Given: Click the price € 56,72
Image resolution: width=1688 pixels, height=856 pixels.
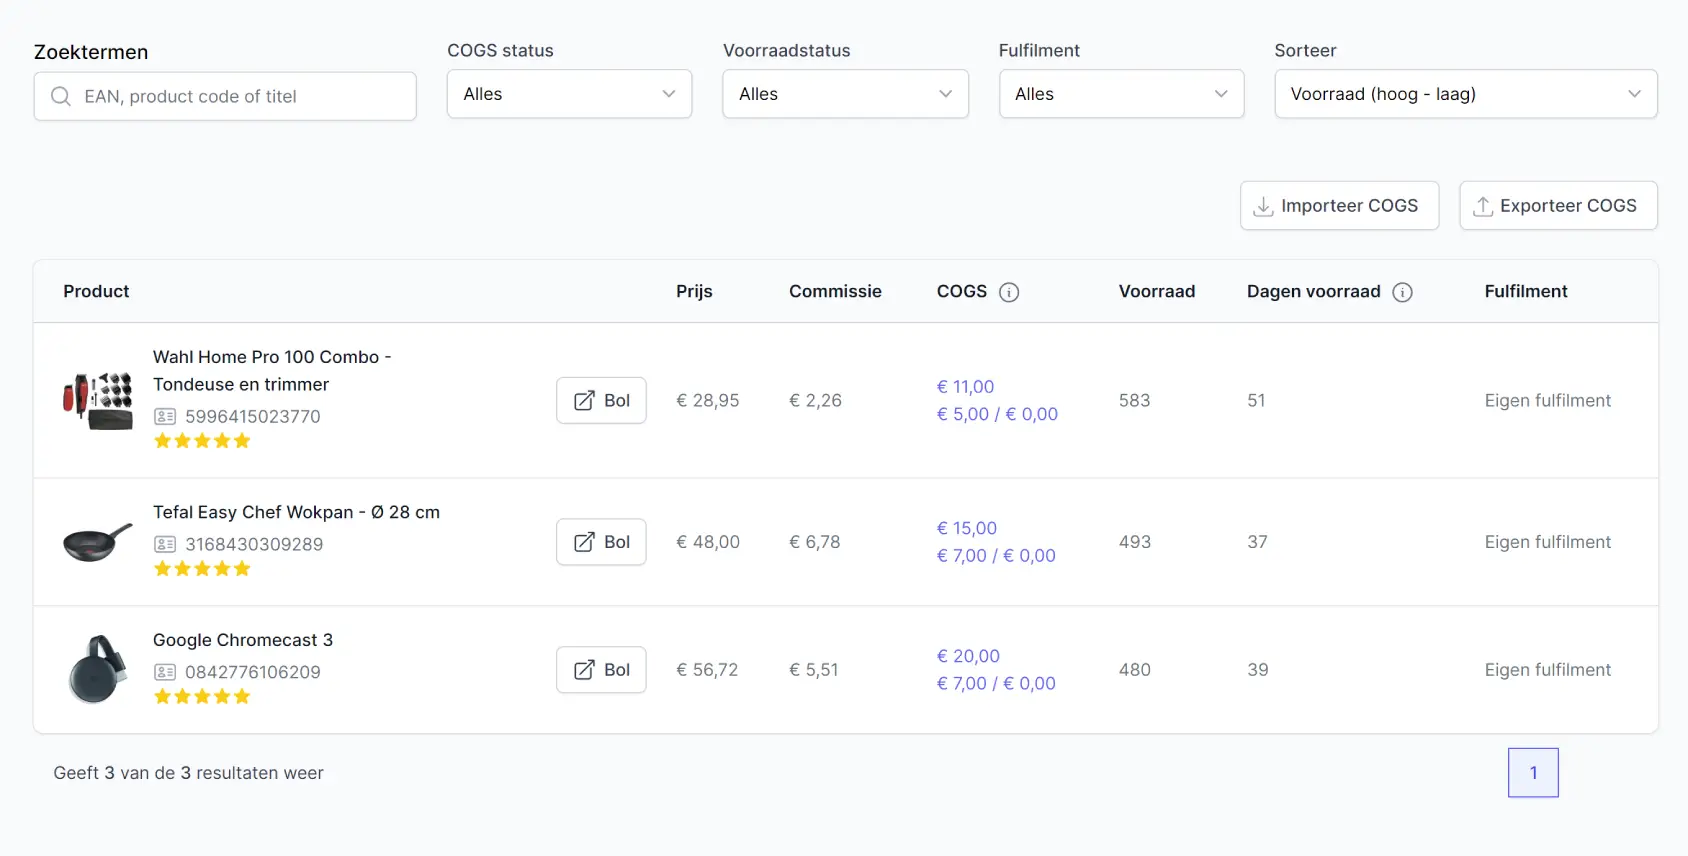Looking at the screenshot, I should point(707,670).
